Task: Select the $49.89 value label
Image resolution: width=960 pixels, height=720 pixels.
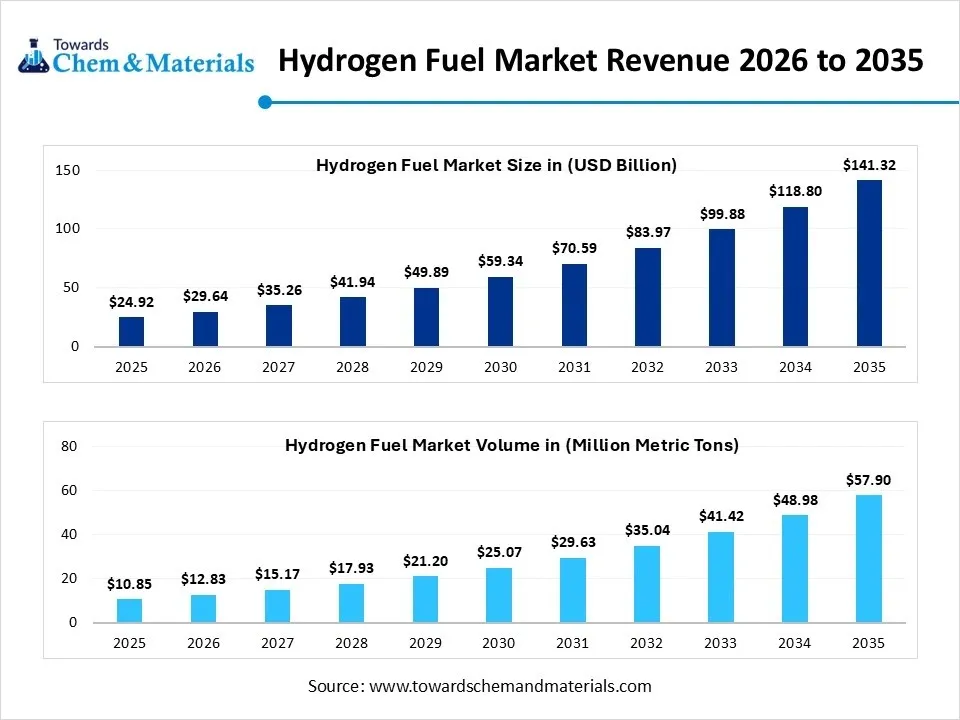Action: 426,272
